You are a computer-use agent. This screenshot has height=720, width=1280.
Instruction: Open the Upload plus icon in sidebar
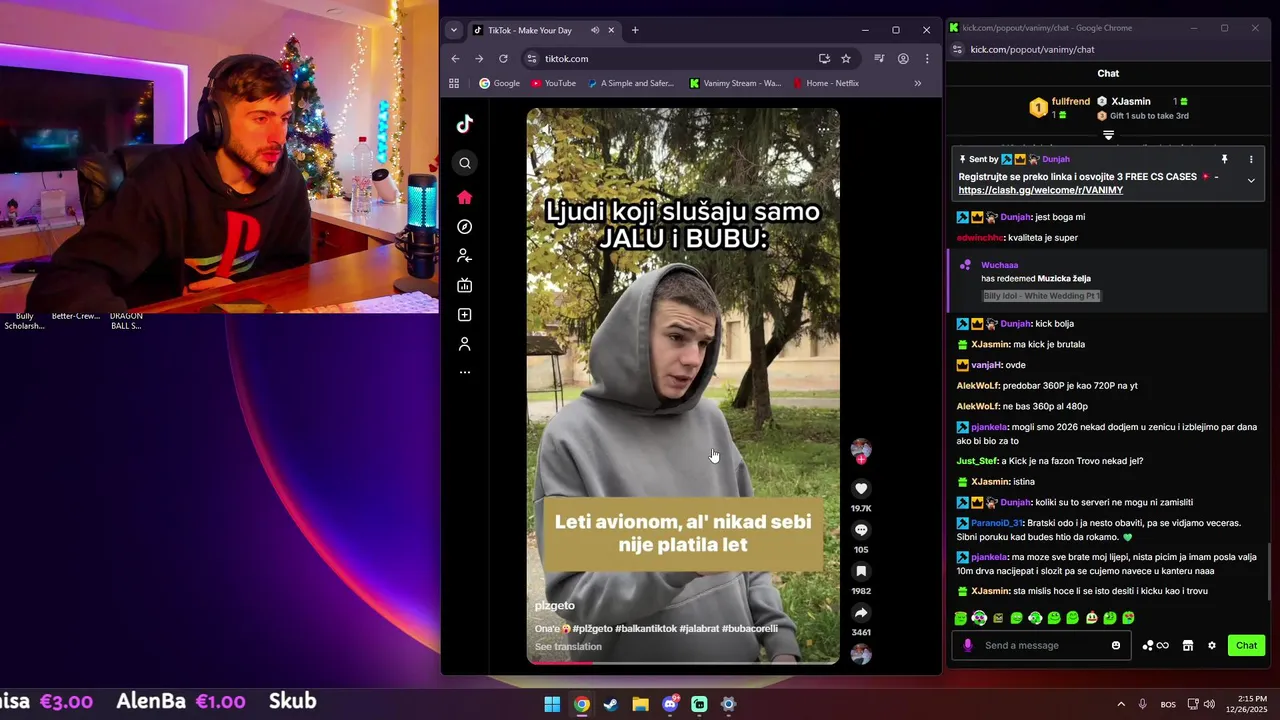tap(464, 315)
